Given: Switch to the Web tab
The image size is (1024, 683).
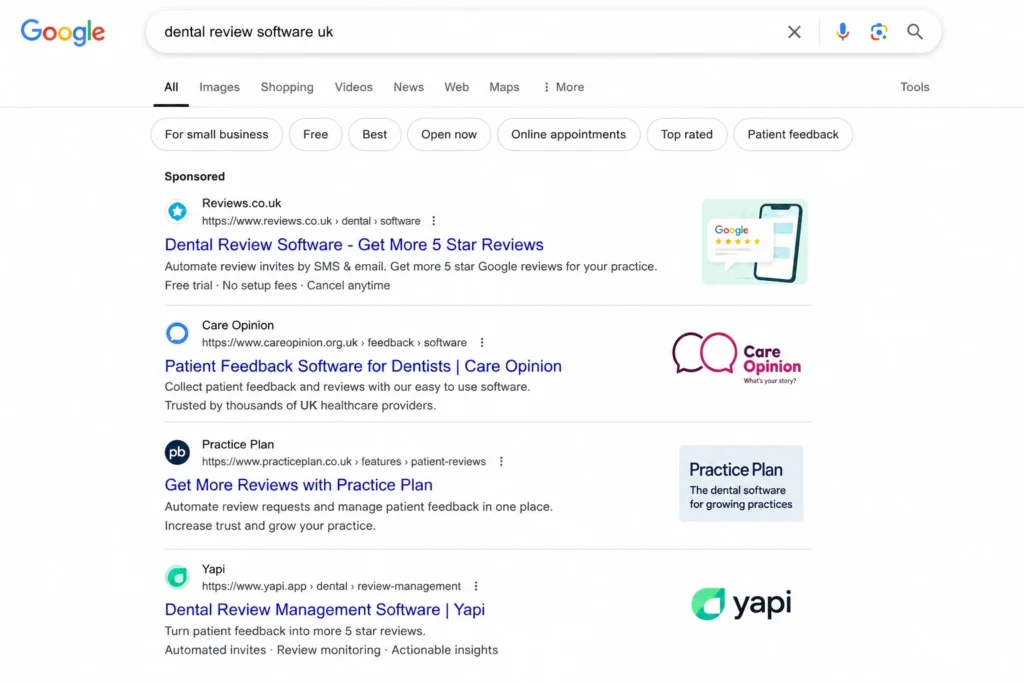Looking at the screenshot, I should click(456, 87).
